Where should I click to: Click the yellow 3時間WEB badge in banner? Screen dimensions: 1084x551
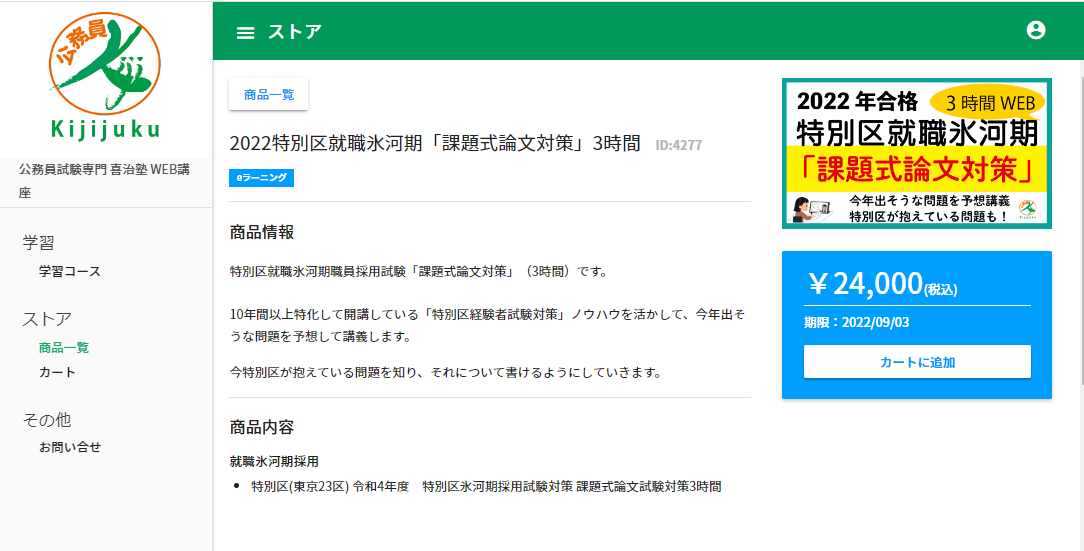pyautogui.click(x=987, y=101)
